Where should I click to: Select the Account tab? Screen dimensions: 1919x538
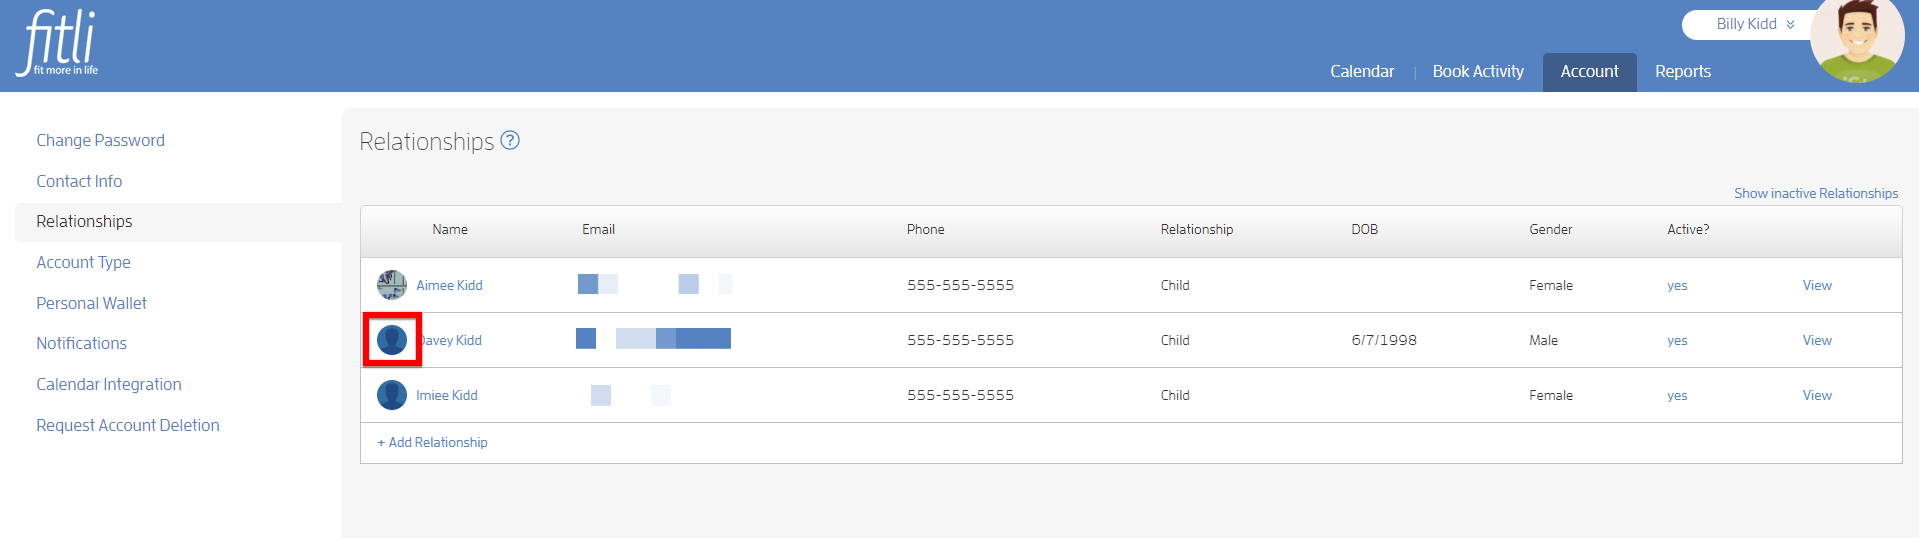(1589, 72)
